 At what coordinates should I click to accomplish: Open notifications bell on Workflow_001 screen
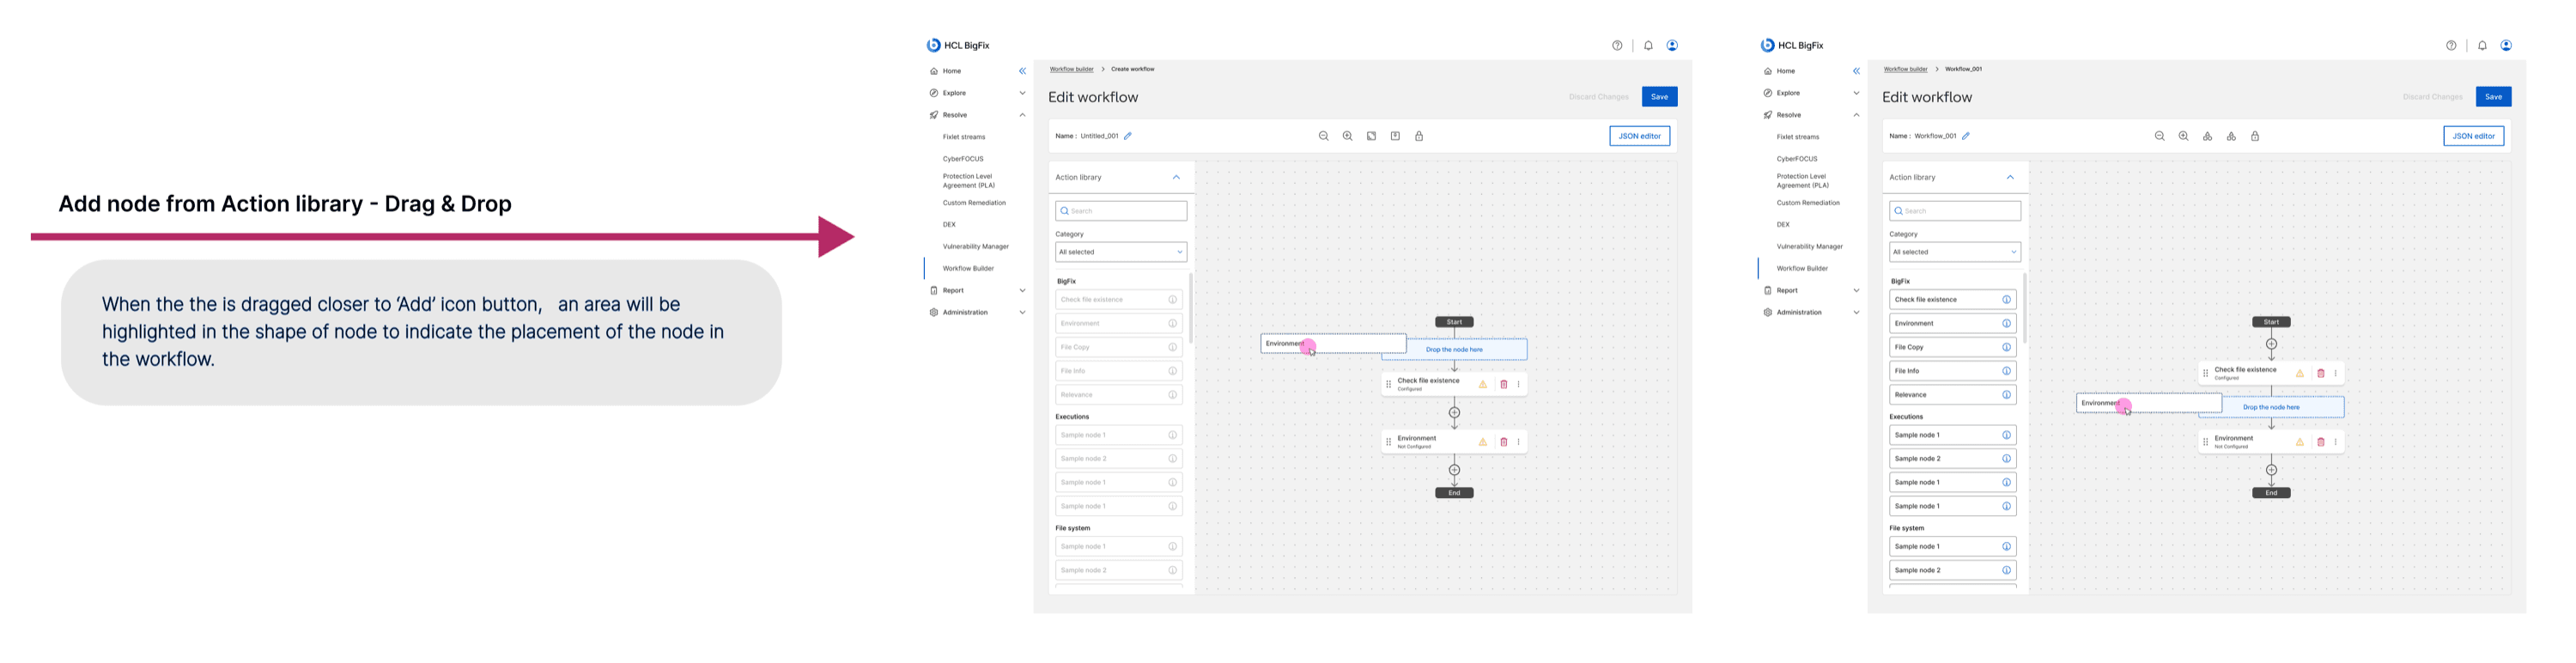tap(2482, 45)
